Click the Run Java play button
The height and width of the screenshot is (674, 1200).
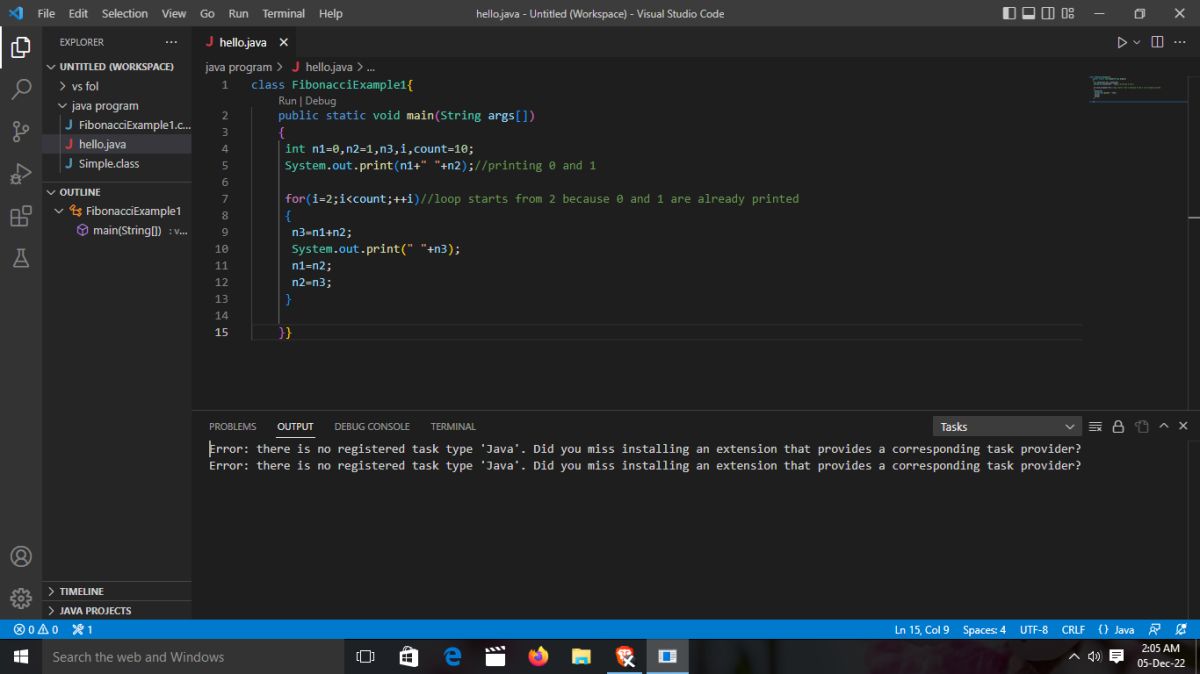coord(1122,42)
